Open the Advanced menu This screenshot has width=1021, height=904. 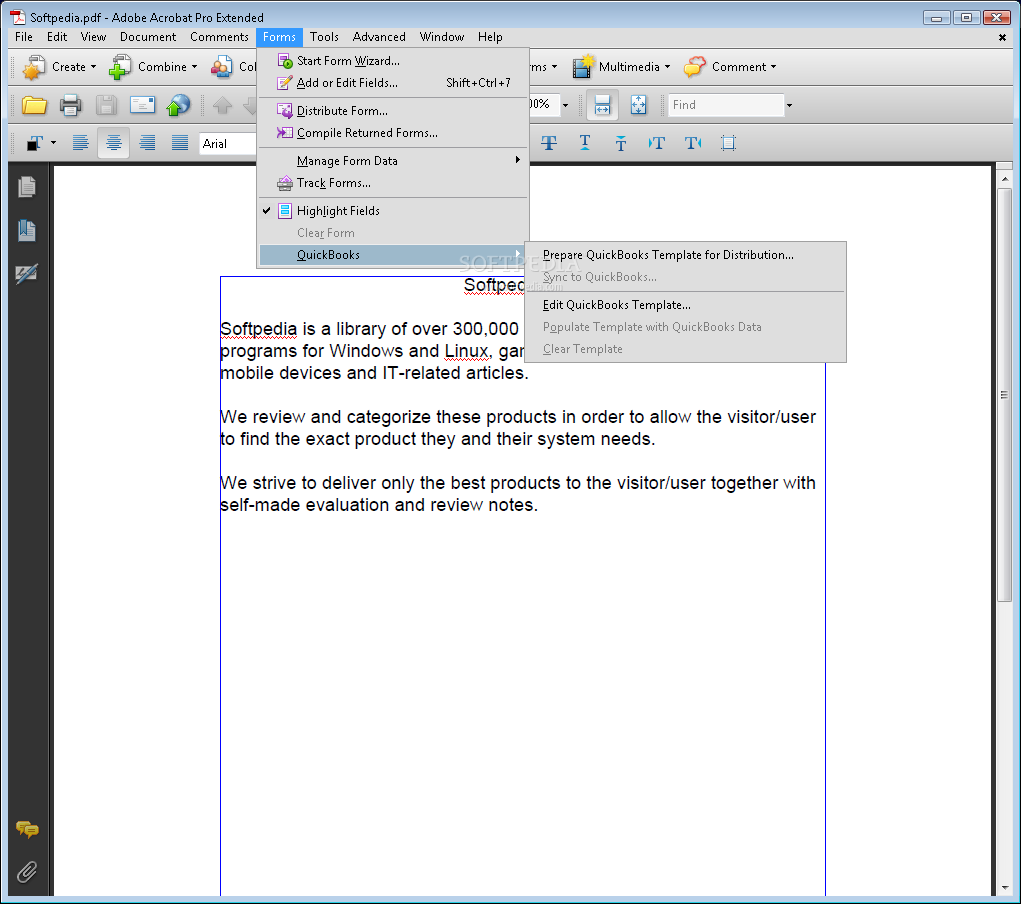pyautogui.click(x=379, y=37)
